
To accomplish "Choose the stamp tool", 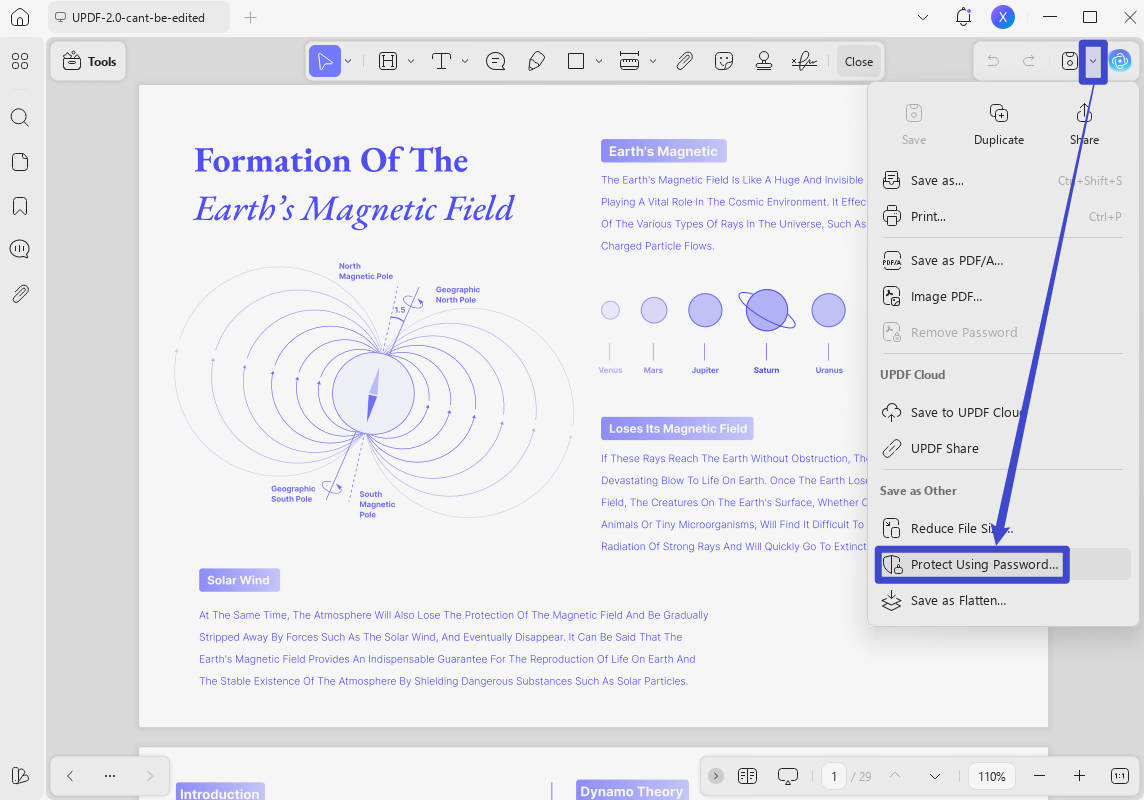I will click(x=764, y=61).
